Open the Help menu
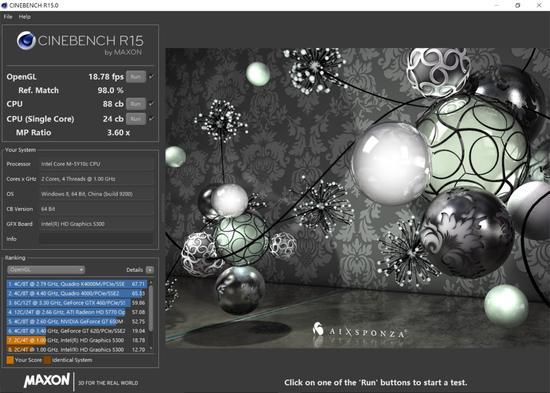 [x=25, y=16]
